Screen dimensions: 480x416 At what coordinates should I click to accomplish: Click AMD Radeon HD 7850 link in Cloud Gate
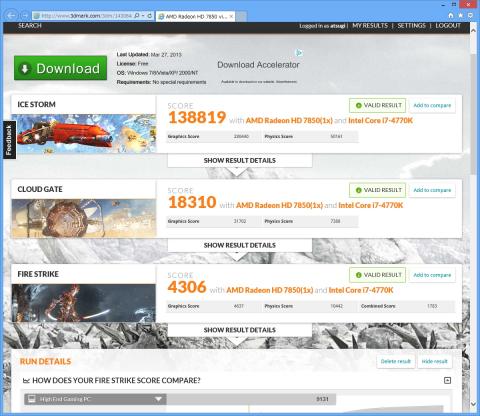tap(279, 205)
